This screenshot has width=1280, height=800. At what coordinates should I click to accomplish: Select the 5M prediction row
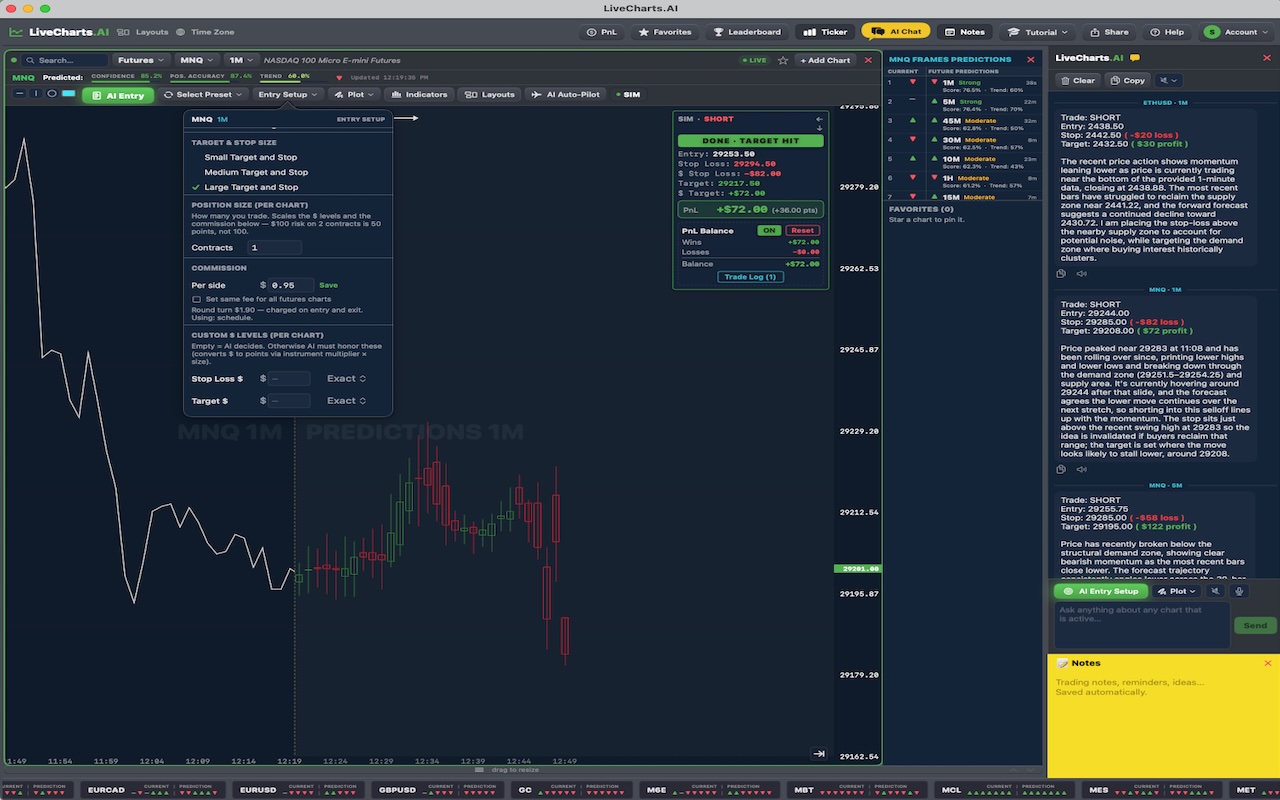click(x=964, y=104)
